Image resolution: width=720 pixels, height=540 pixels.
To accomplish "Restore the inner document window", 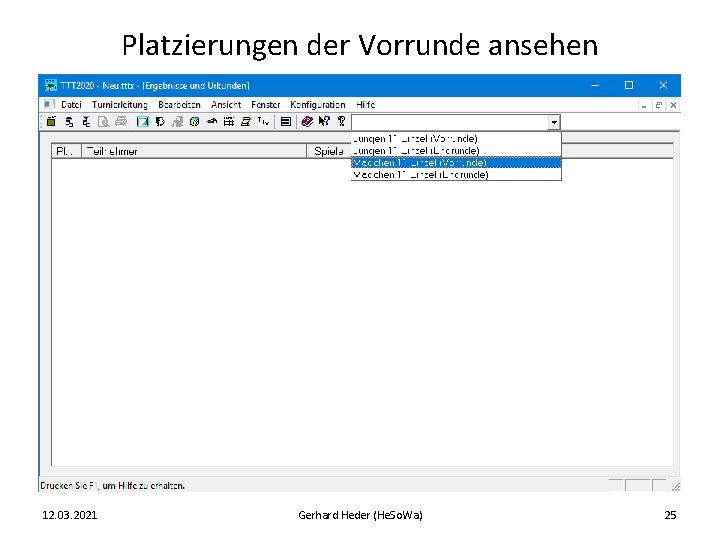I will point(658,105).
